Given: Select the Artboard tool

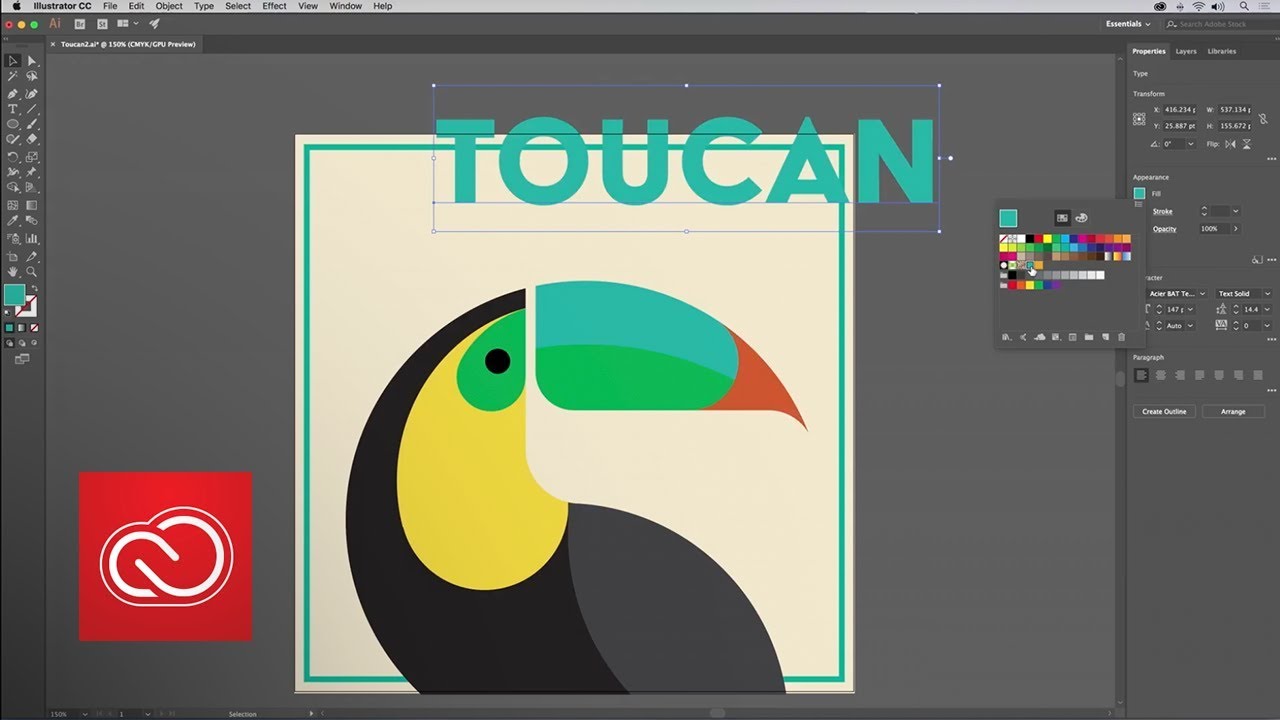Looking at the screenshot, I should click(13, 255).
